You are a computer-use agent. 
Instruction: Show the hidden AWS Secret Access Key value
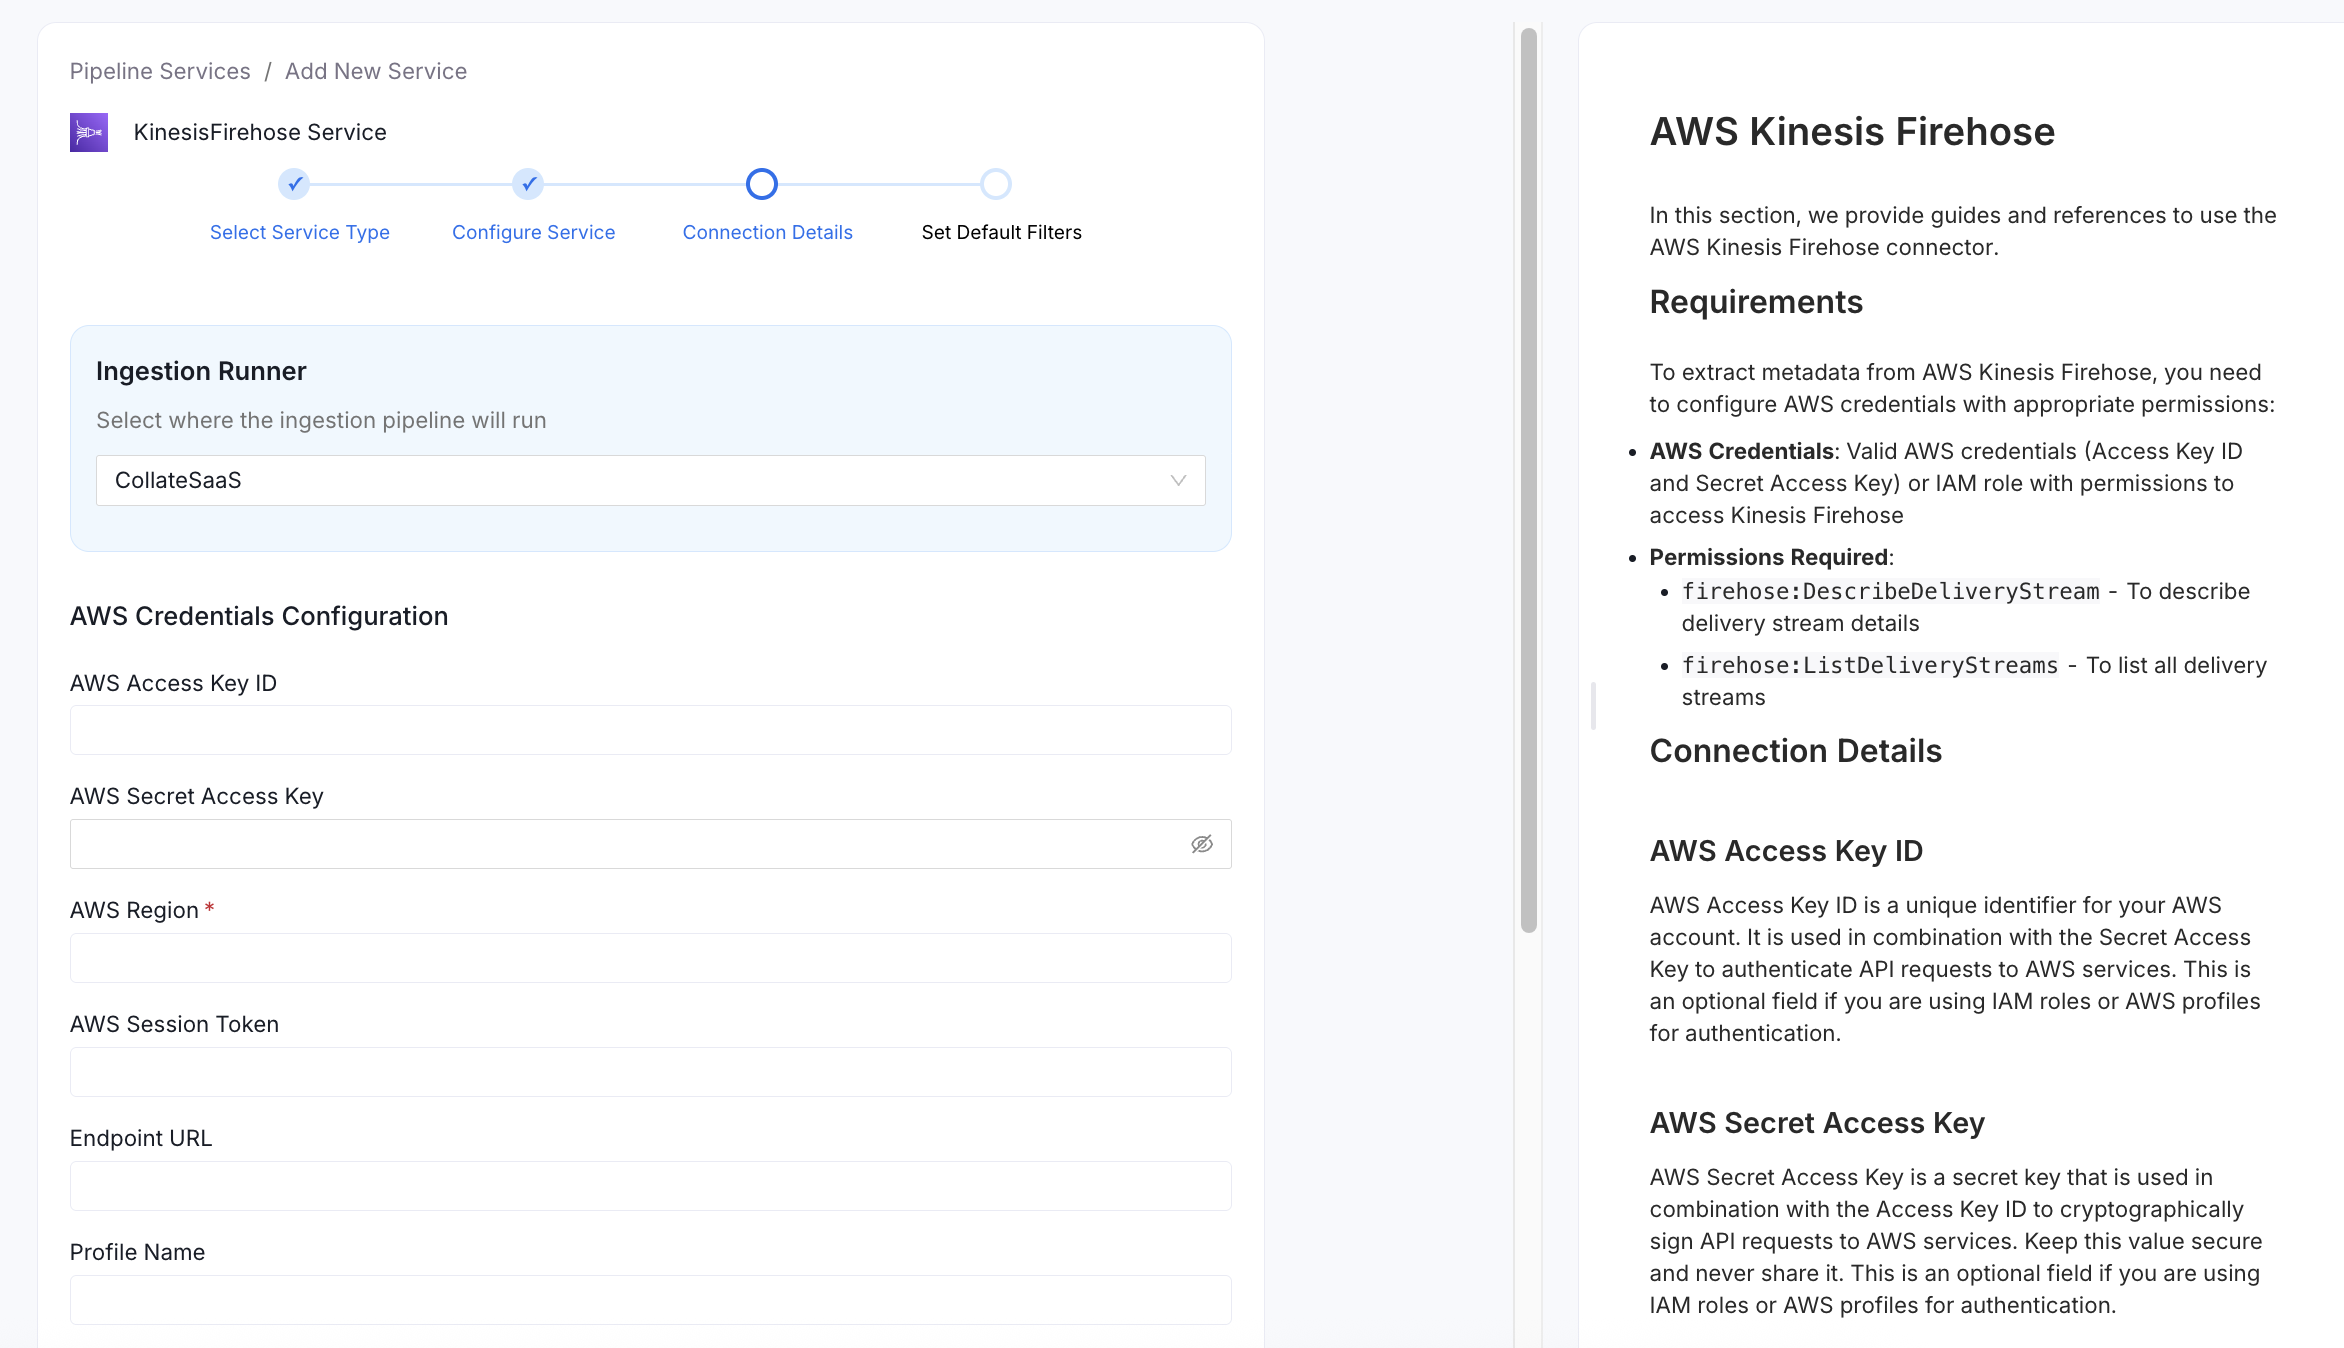tap(1202, 843)
